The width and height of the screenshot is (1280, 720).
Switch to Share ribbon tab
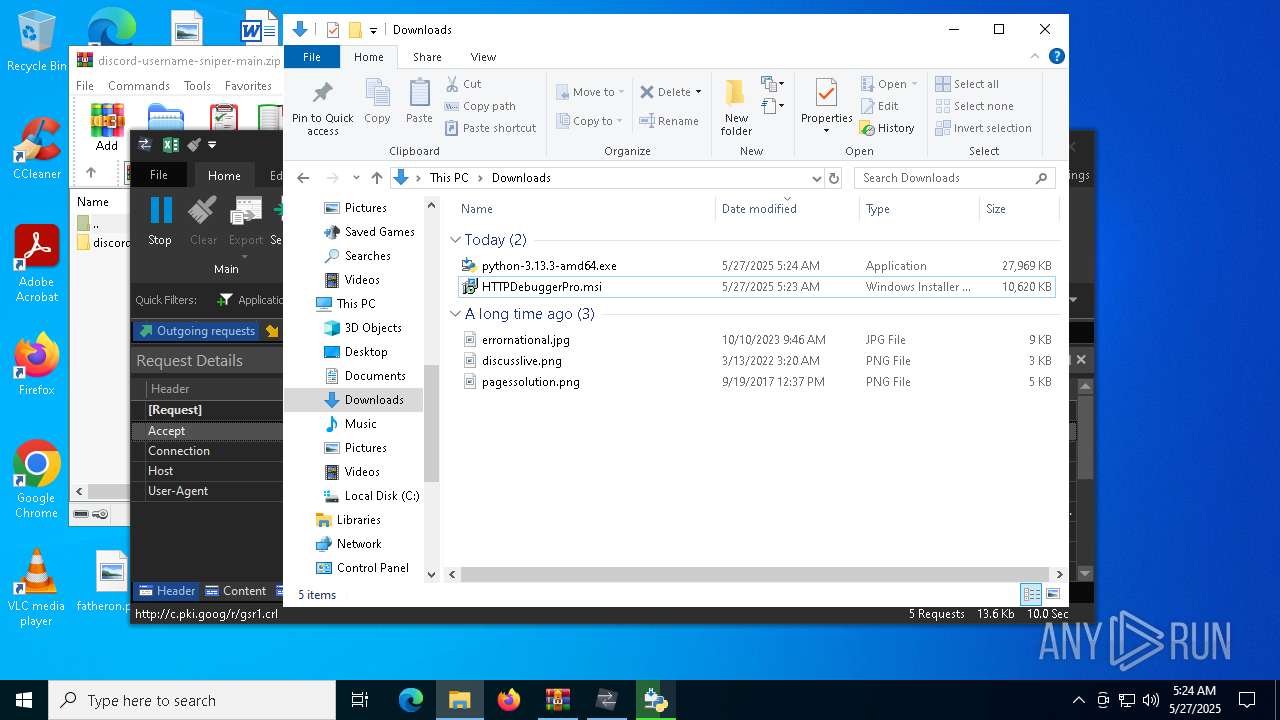coord(427,57)
